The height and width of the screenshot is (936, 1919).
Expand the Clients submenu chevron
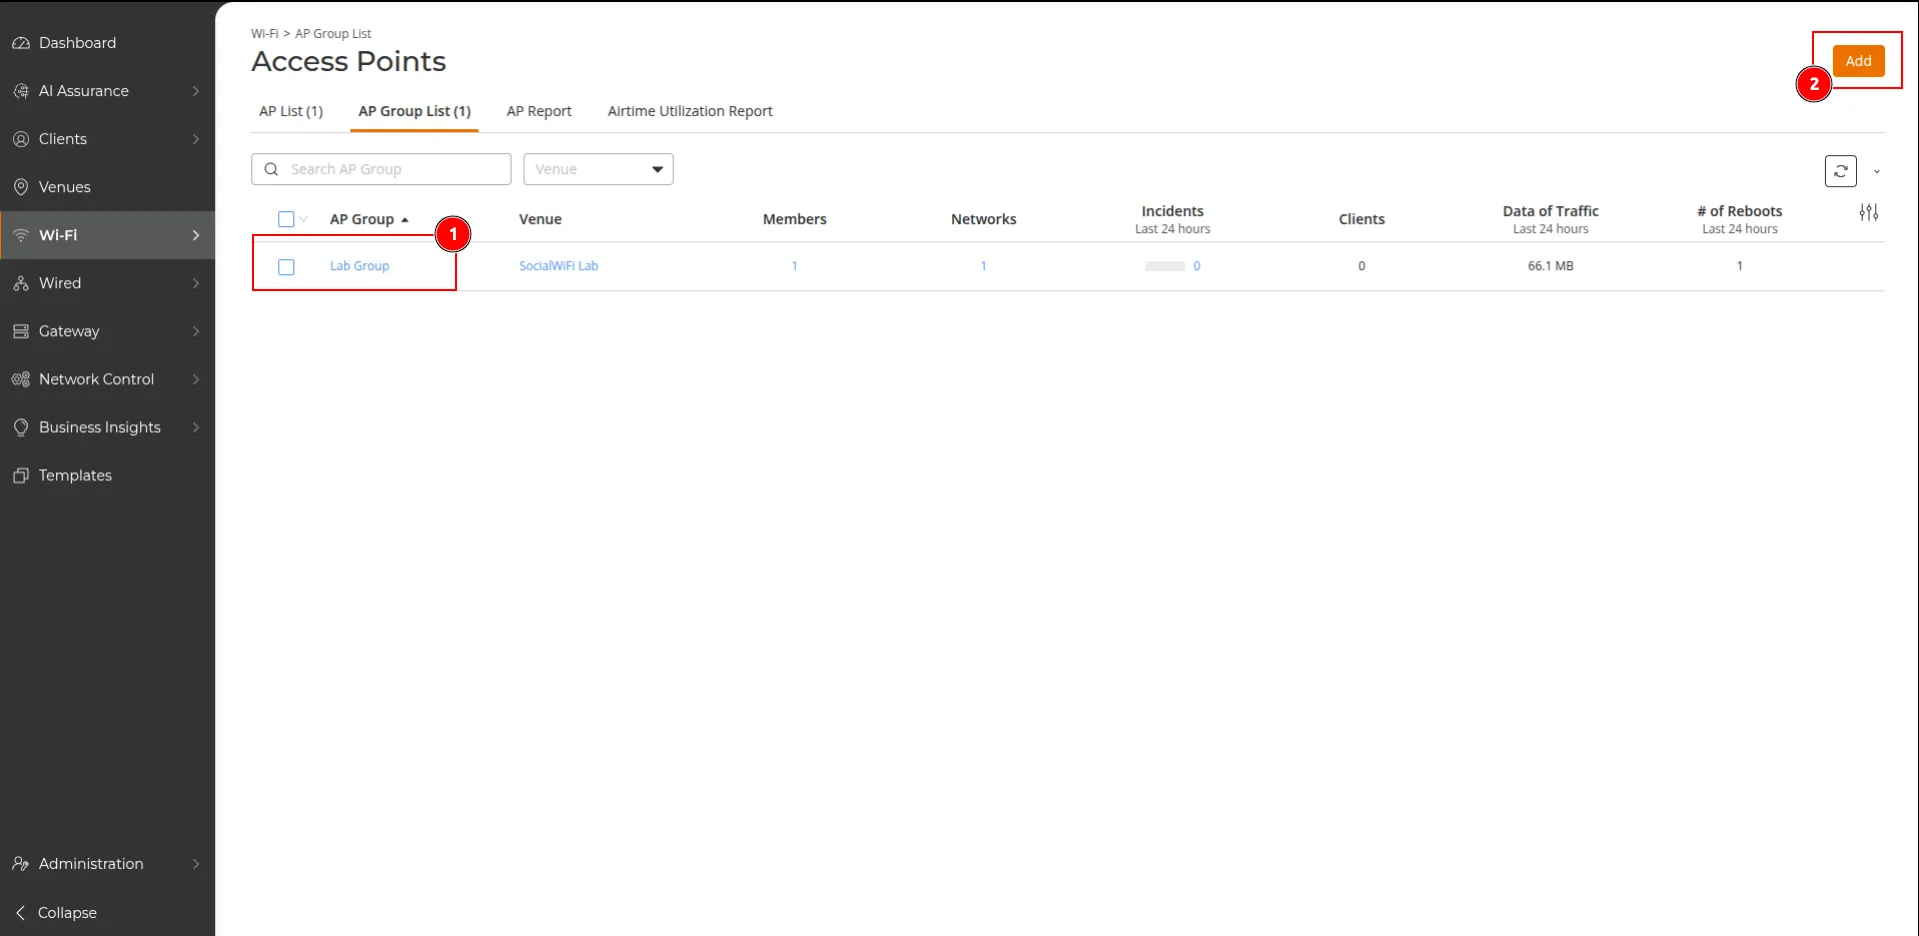coord(196,139)
